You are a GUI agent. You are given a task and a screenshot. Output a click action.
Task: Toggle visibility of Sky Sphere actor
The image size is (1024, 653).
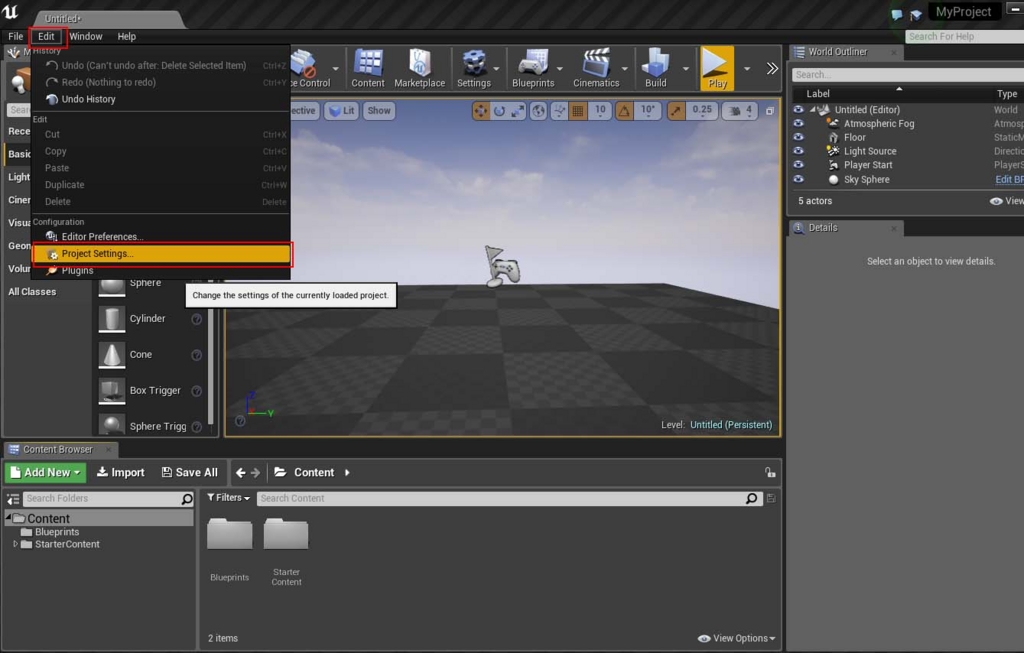pyautogui.click(x=798, y=179)
